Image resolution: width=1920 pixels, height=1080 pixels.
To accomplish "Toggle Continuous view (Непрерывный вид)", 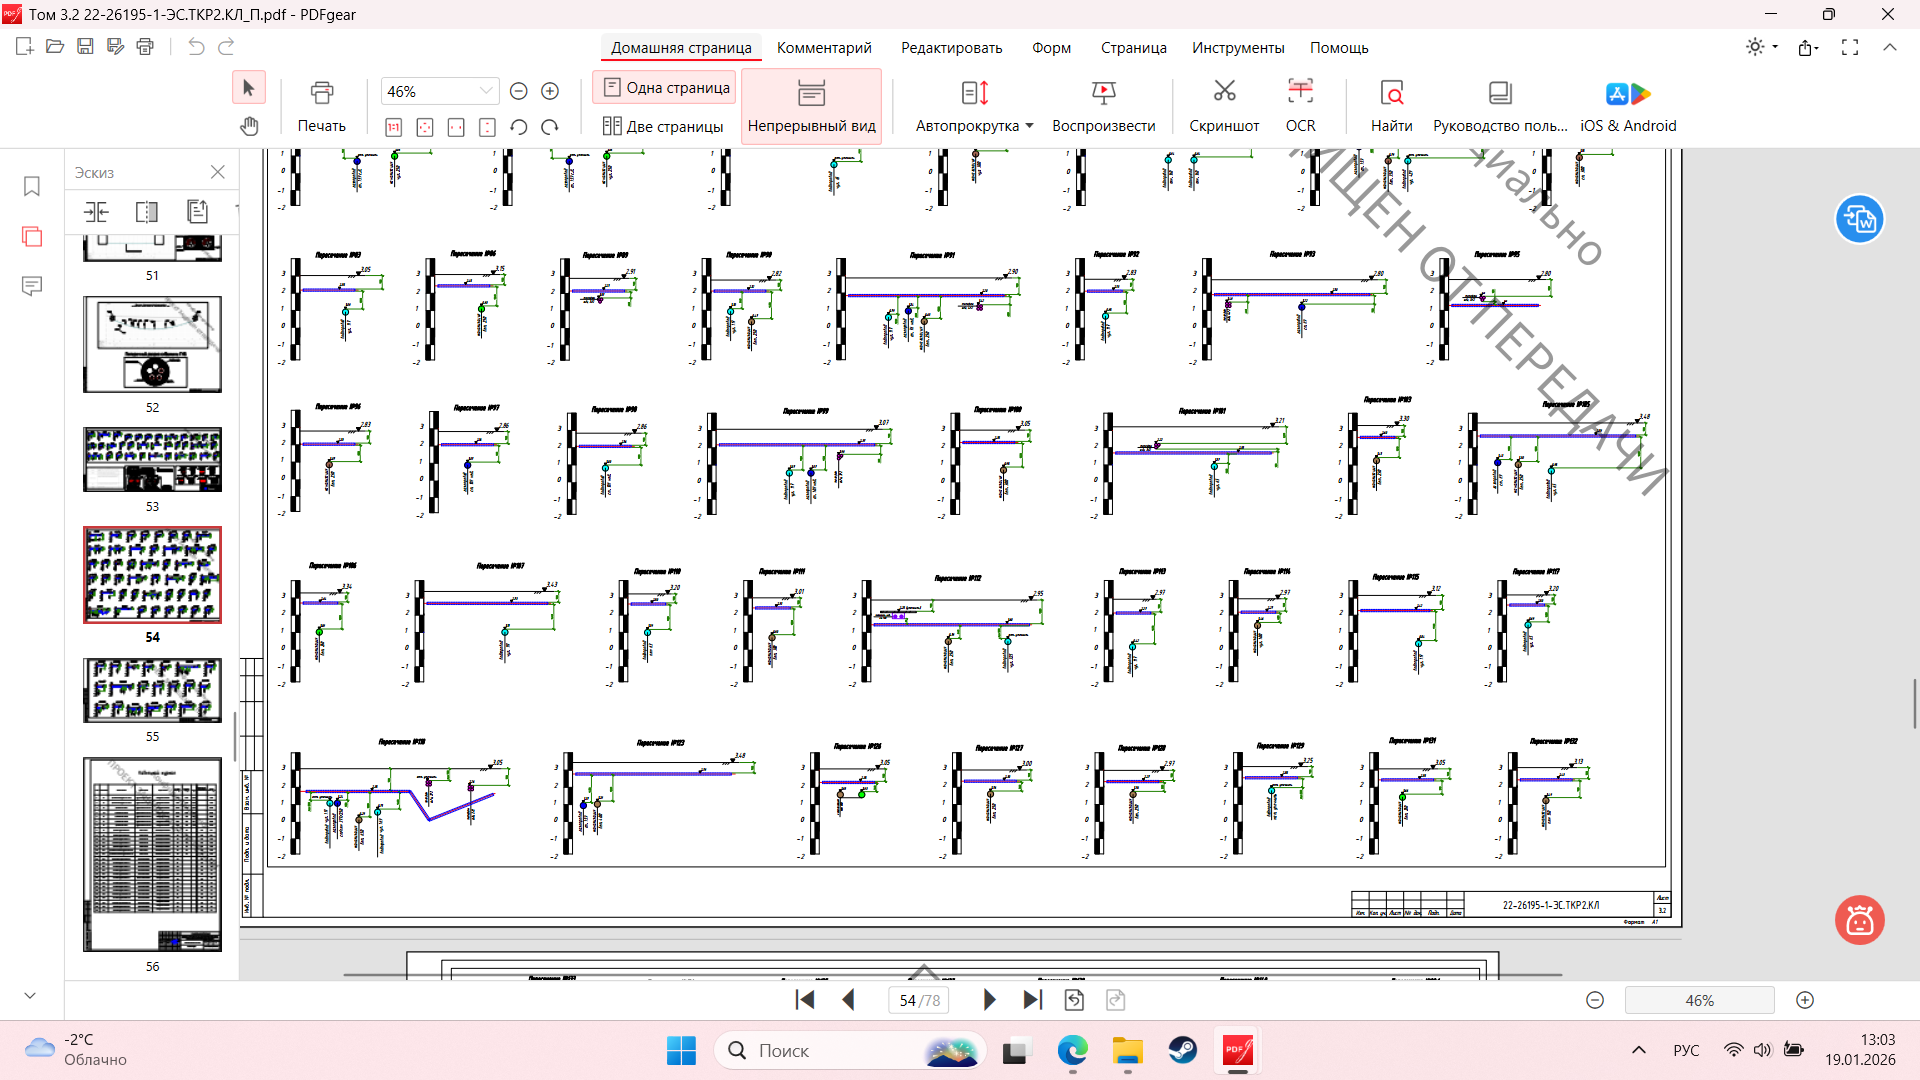I will [811, 106].
